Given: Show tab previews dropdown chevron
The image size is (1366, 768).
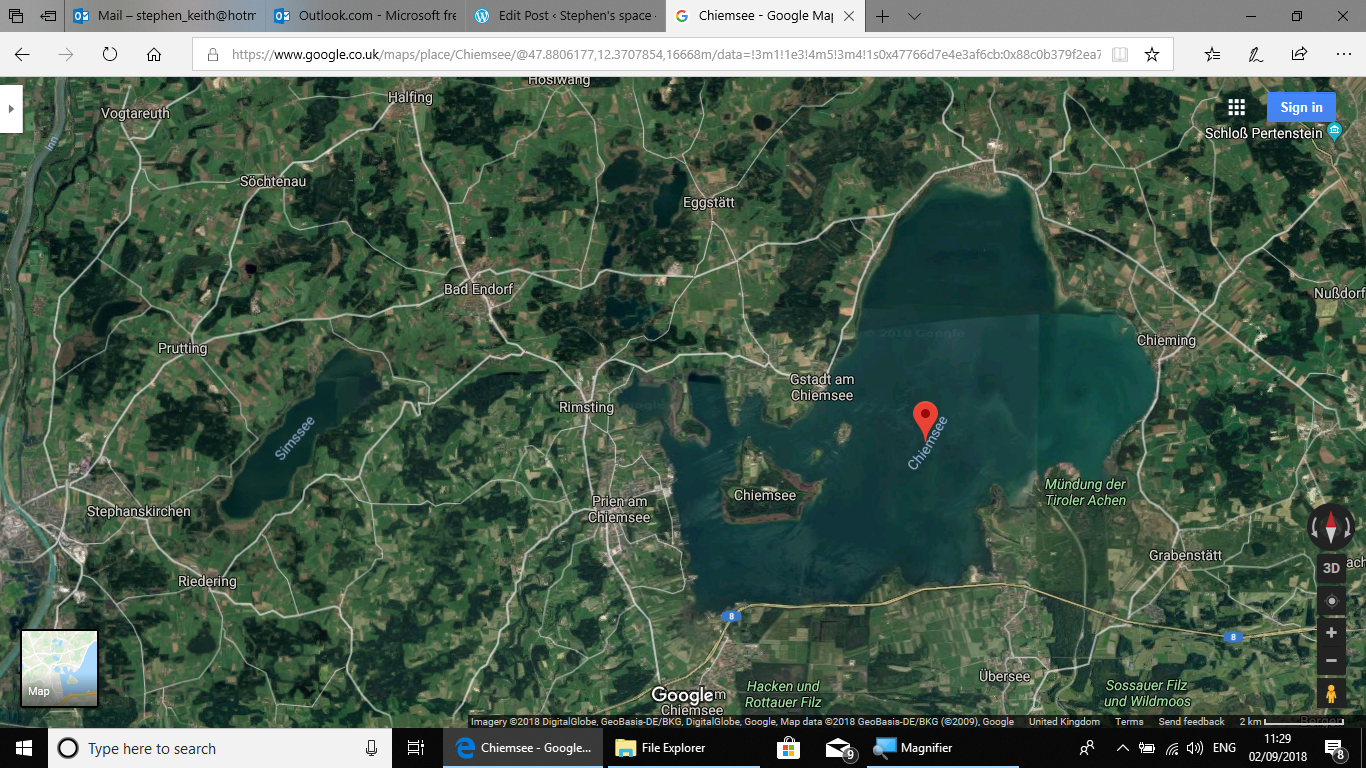Looking at the screenshot, I should [914, 16].
